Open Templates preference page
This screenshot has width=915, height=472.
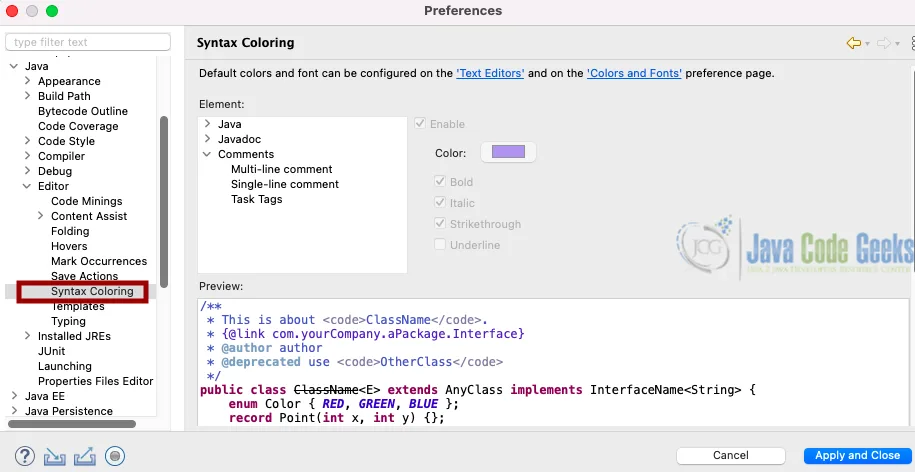tap(78, 306)
